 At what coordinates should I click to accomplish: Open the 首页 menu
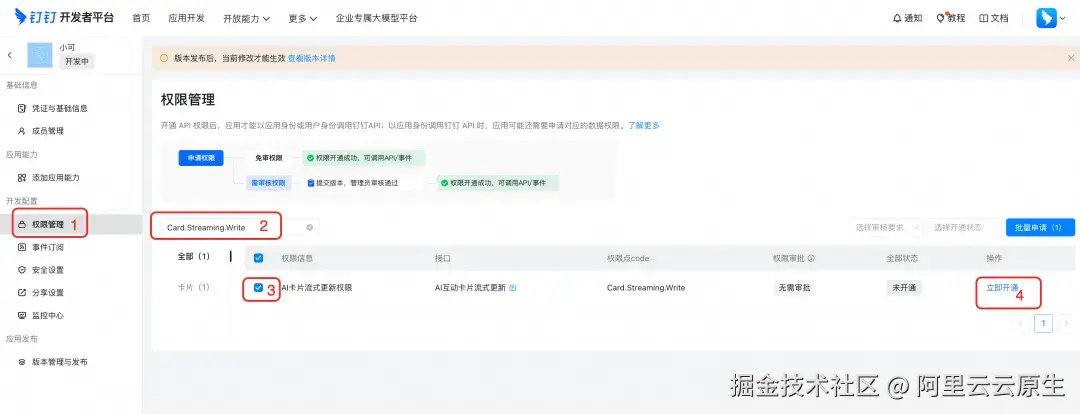coord(141,19)
